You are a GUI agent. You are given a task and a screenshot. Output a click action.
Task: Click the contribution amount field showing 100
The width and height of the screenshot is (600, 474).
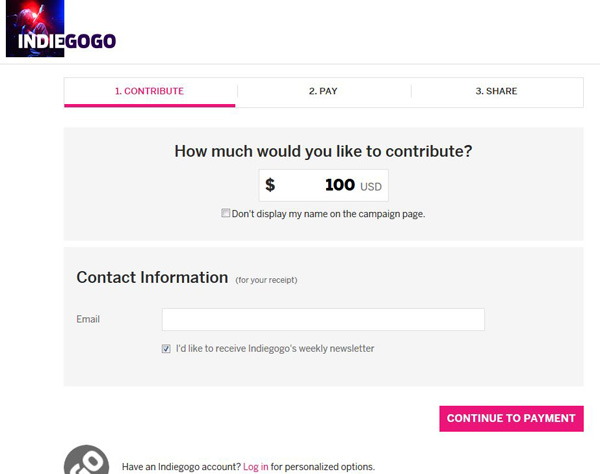323,185
